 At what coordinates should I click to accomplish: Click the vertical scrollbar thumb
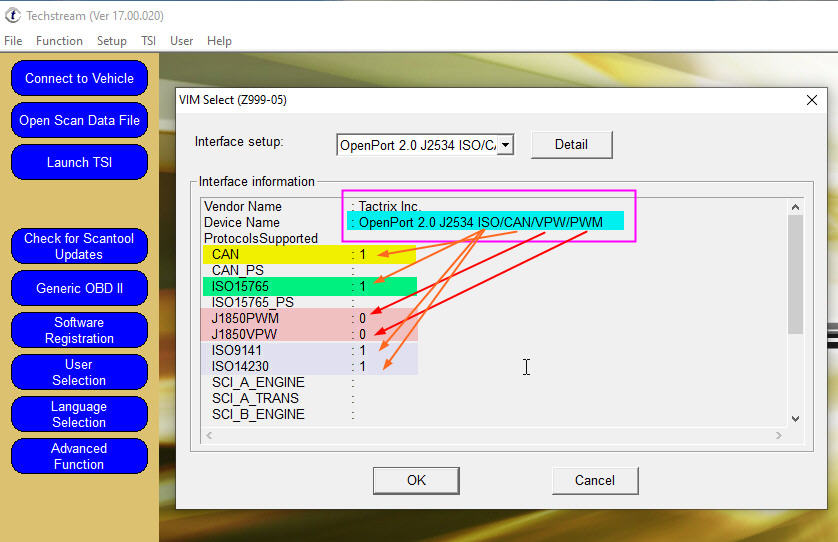[x=795, y=274]
